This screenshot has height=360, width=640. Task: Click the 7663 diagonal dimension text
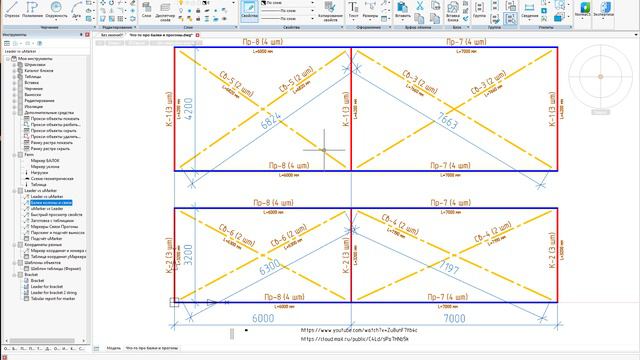point(447,120)
